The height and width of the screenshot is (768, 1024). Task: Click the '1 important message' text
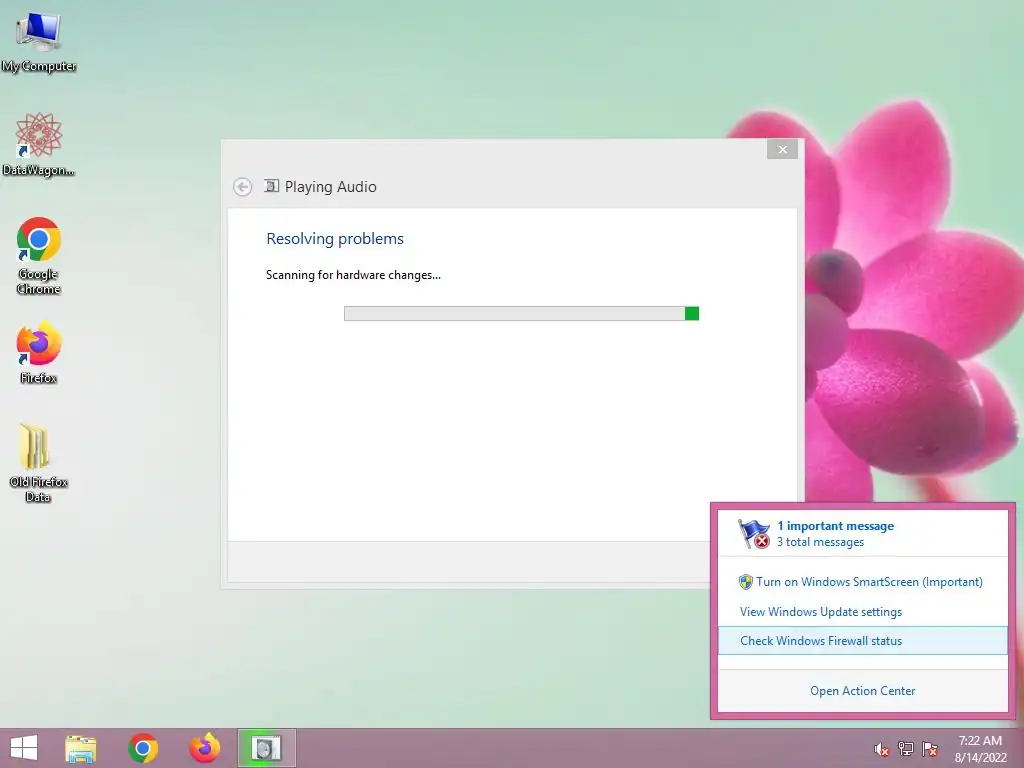point(835,526)
